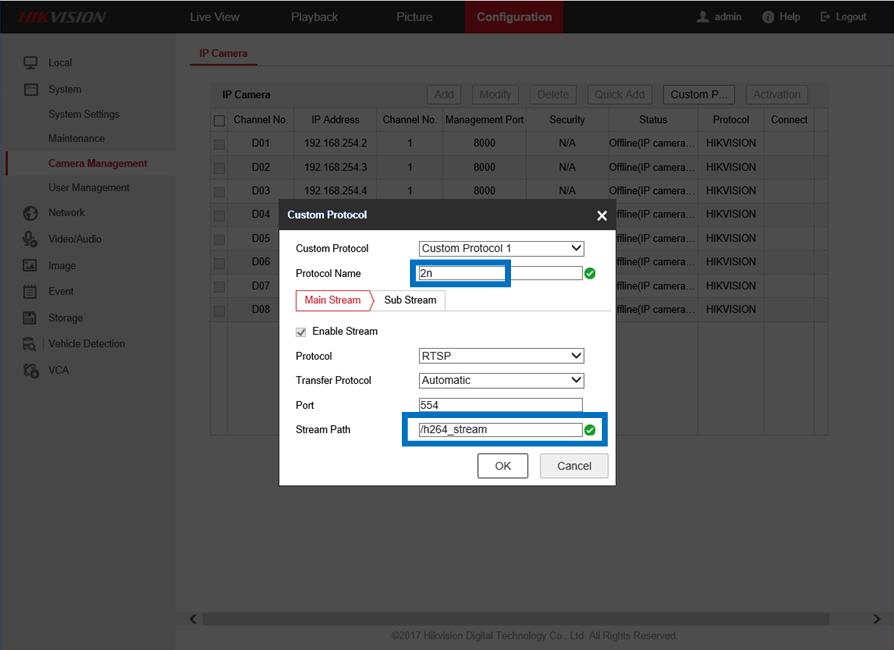Open the Custom Protocol dropdown

tap(501, 248)
